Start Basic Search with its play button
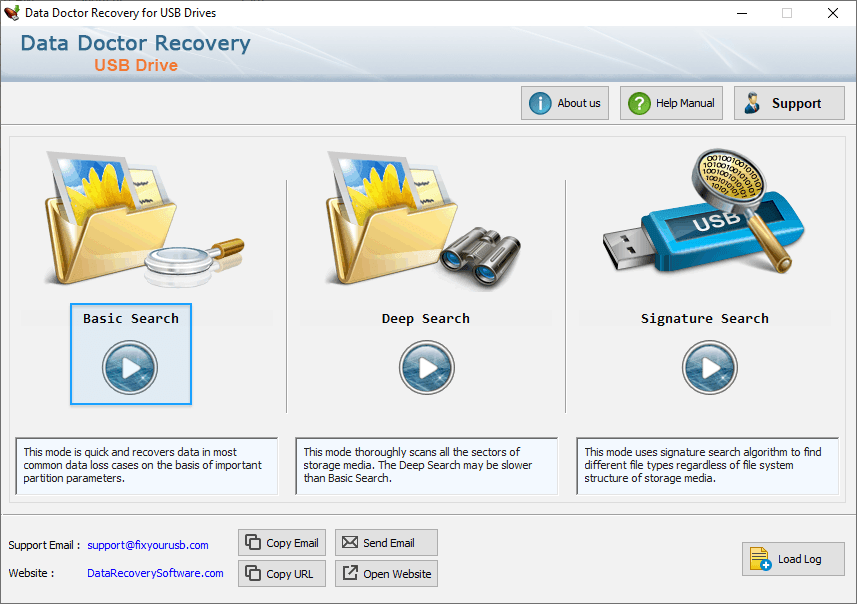Image resolution: width=857 pixels, height=604 pixels. pos(130,367)
